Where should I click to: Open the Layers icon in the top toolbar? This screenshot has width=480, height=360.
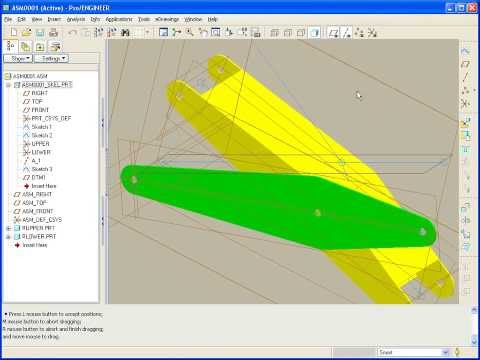pos(256,32)
